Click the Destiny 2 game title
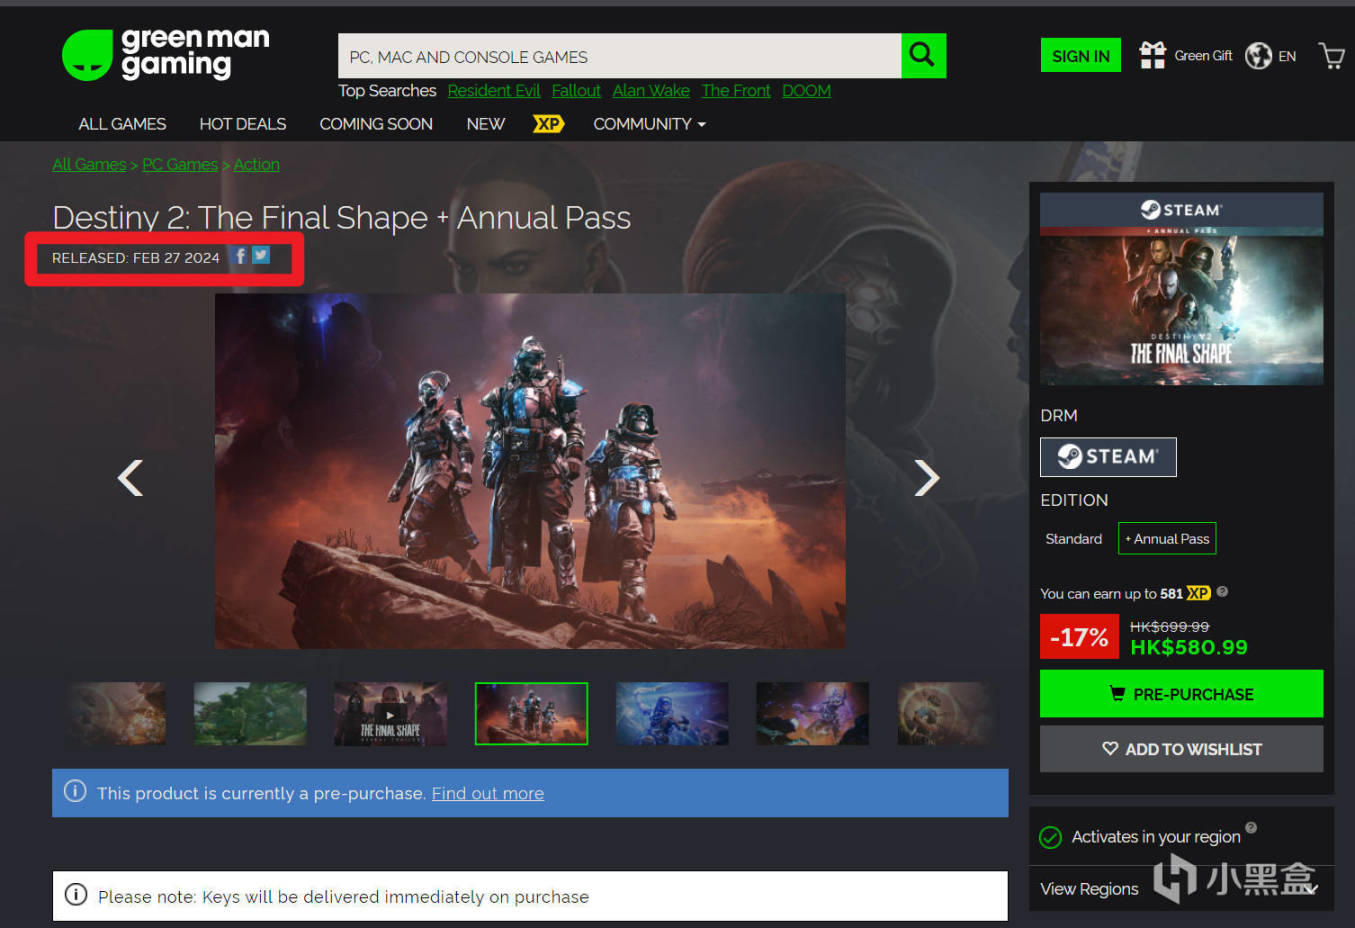This screenshot has height=928, width=1355. point(342,217)
